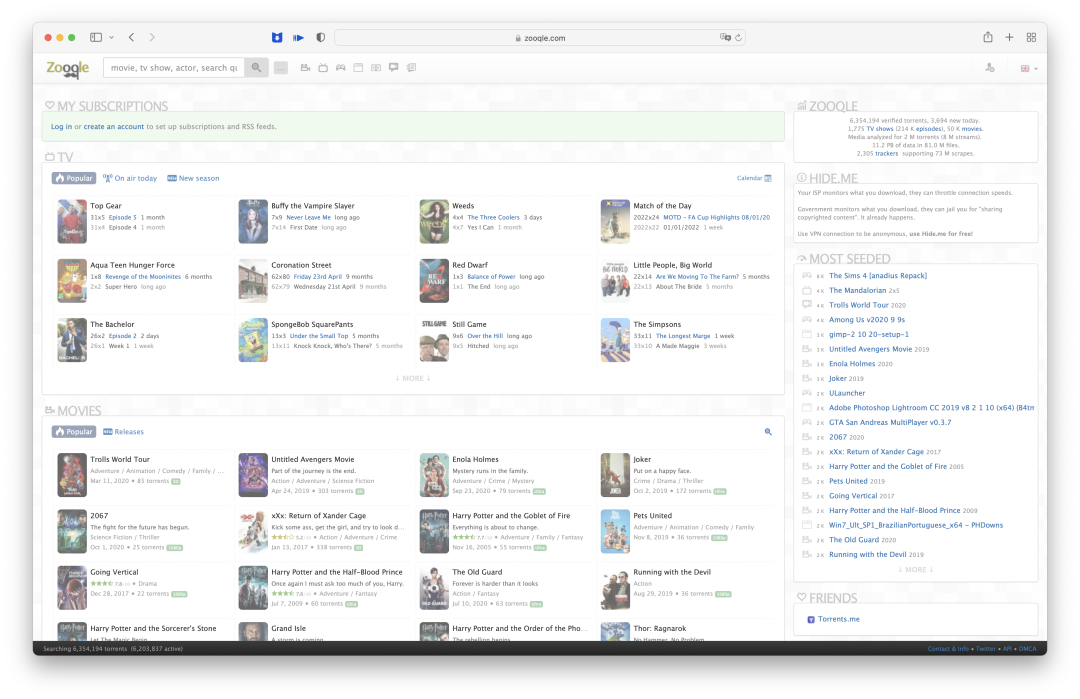Expand the Safari tab group chevron
Image resolution: width=1080 pixels, height=699 pixels.
tap(112, 37)
